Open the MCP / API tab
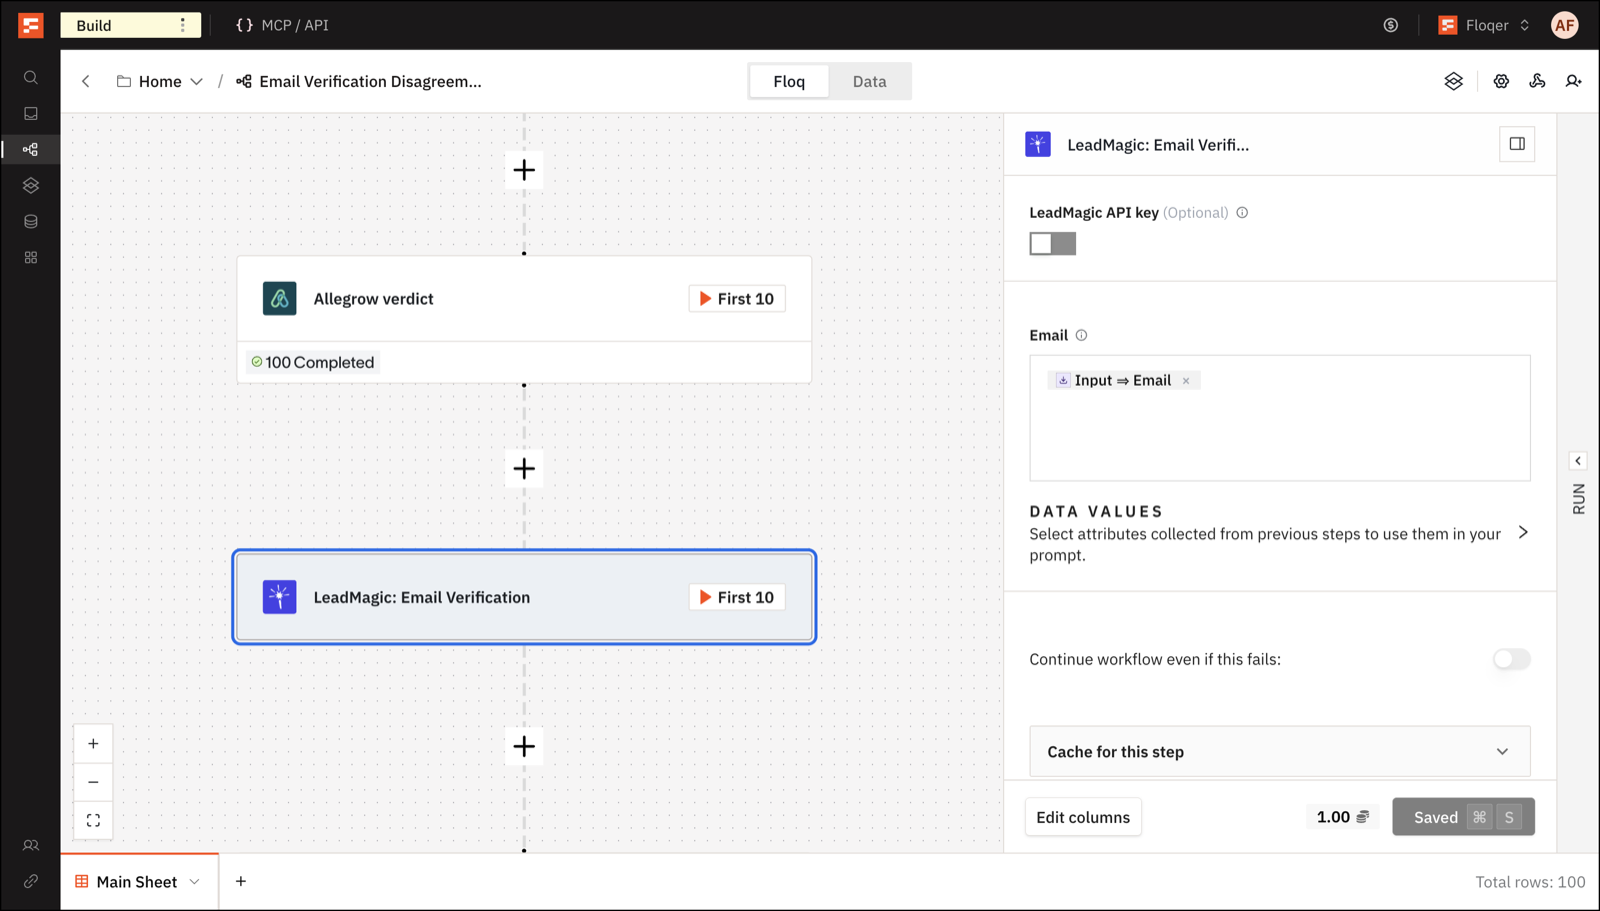 [282, 25]
